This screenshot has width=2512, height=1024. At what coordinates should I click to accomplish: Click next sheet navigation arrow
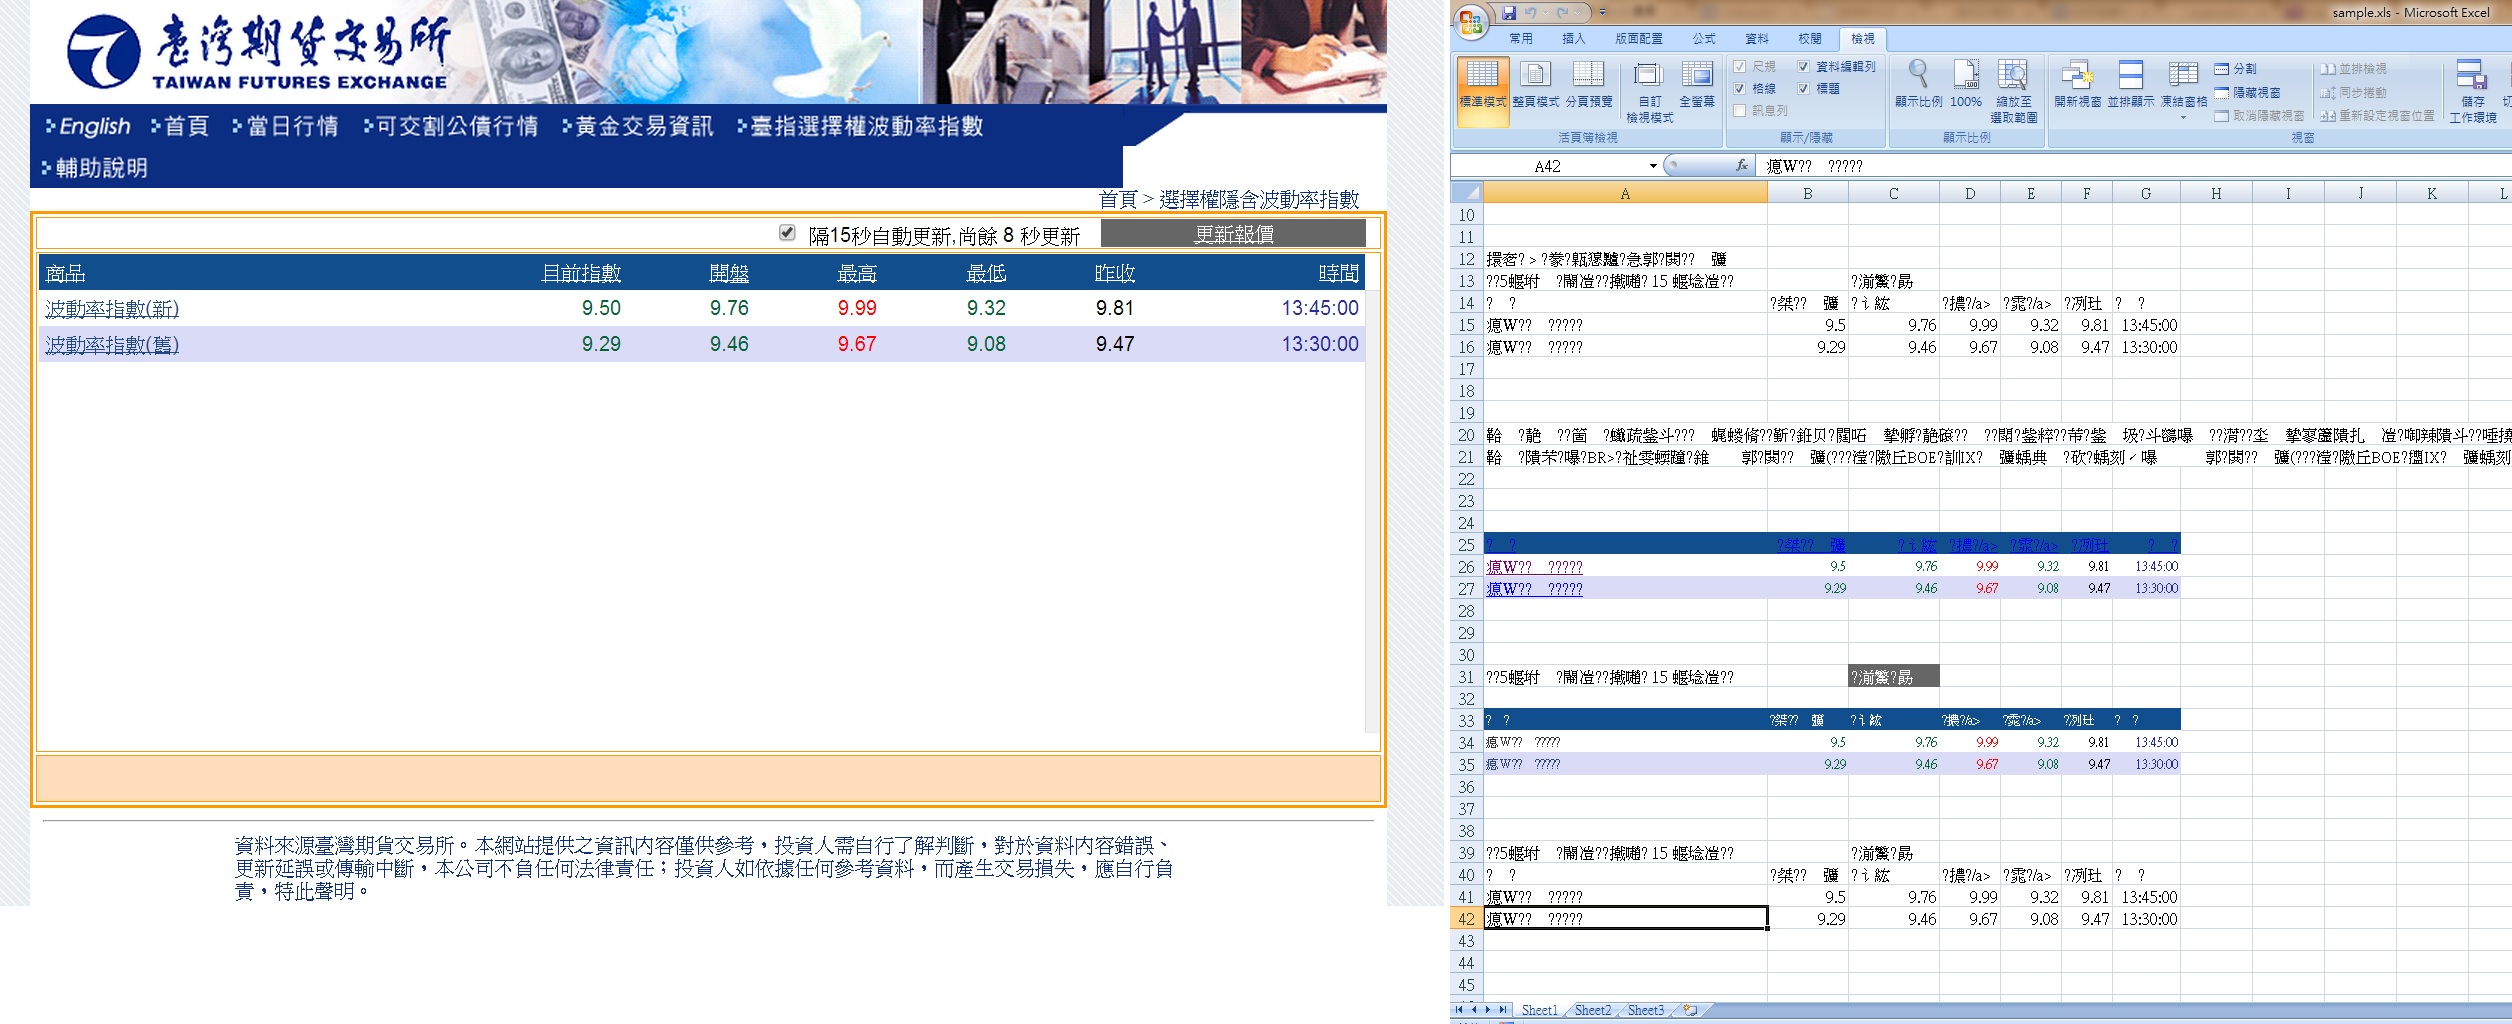(x=1489, y=1010)
